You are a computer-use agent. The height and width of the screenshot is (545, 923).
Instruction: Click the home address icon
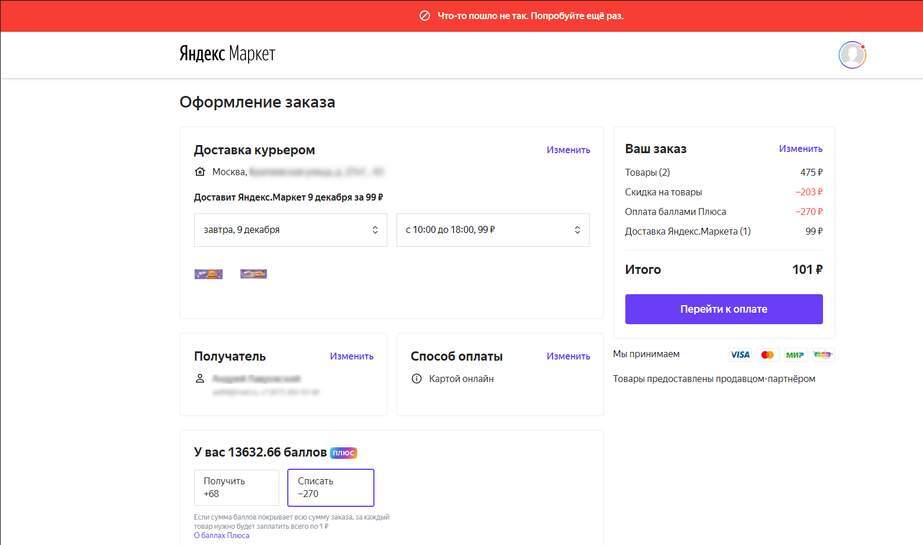(200, 172)
